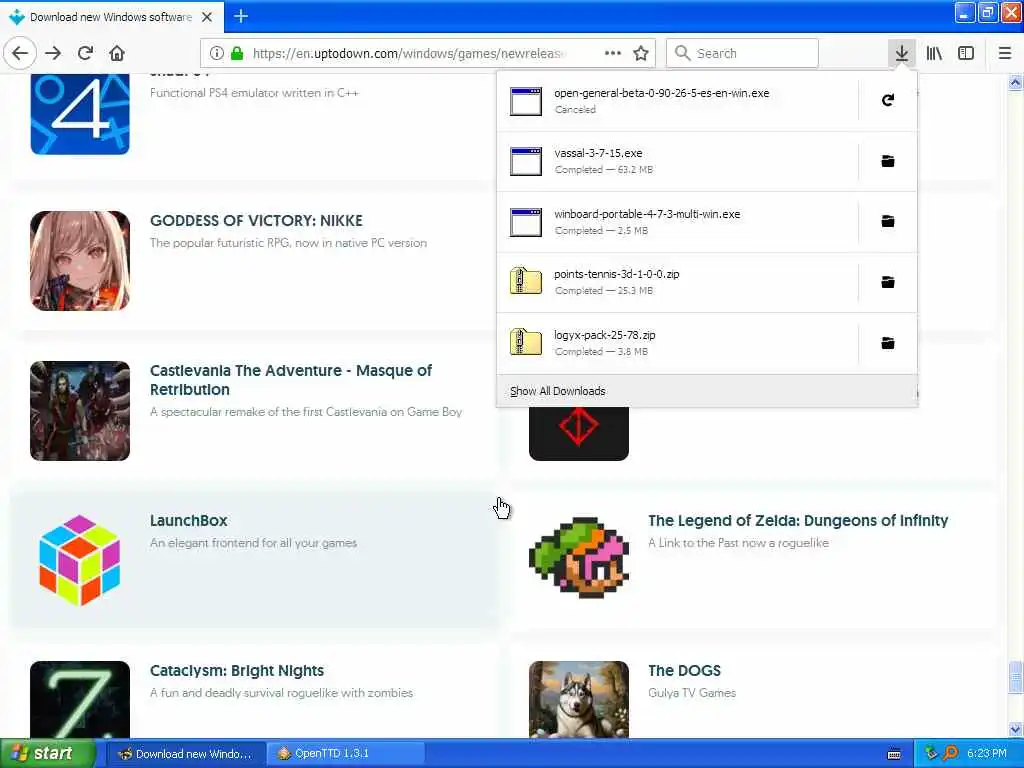Image resolution: width=1024 pixels, height=768 pixels.
Task: Close the Download new Windows software tab
Action: coord(206,17)
